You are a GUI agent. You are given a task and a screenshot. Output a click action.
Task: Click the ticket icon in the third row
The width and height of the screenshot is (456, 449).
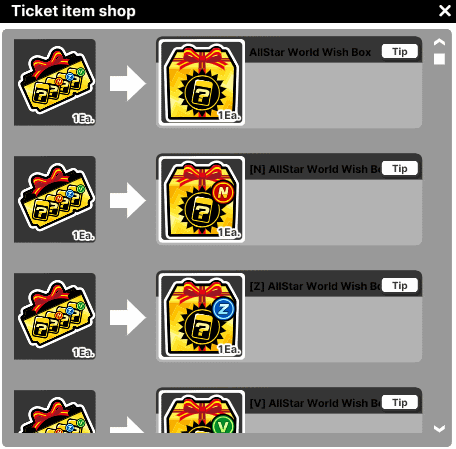(55, 316)
